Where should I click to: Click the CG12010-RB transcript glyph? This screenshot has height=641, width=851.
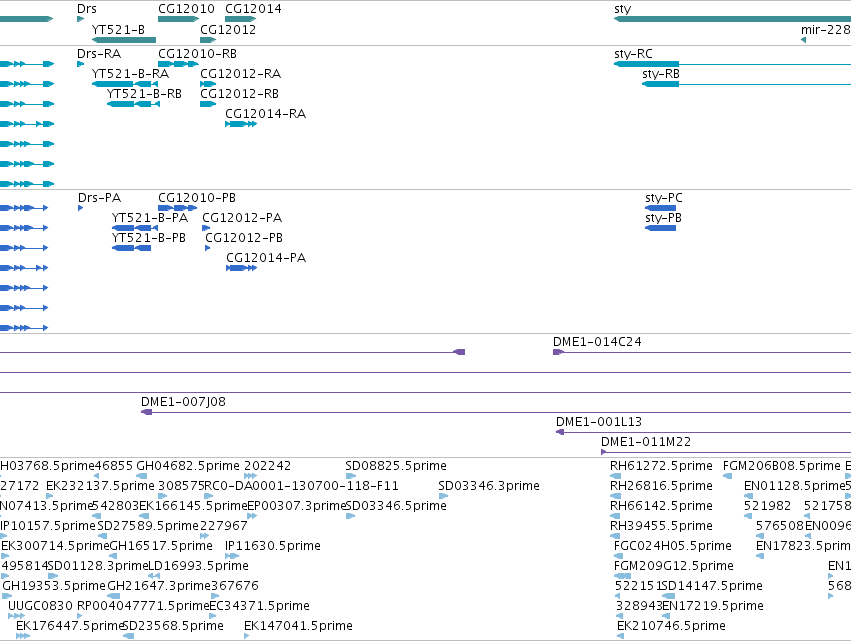click(x=179, y=64)
